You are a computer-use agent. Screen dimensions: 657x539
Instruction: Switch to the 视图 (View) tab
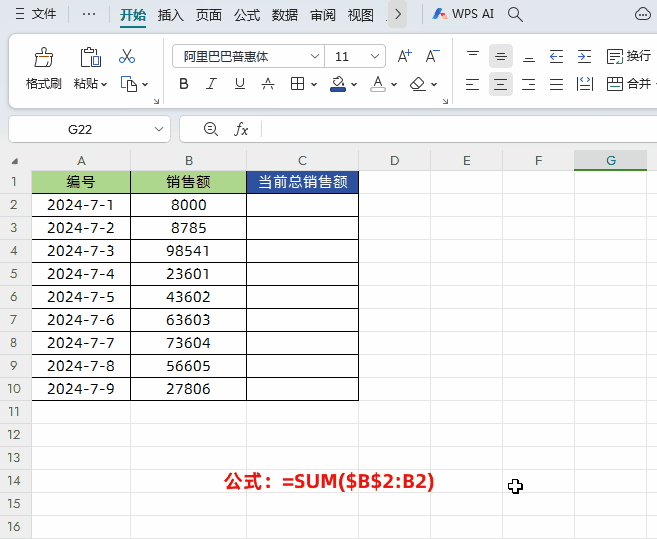pos(361,15)
